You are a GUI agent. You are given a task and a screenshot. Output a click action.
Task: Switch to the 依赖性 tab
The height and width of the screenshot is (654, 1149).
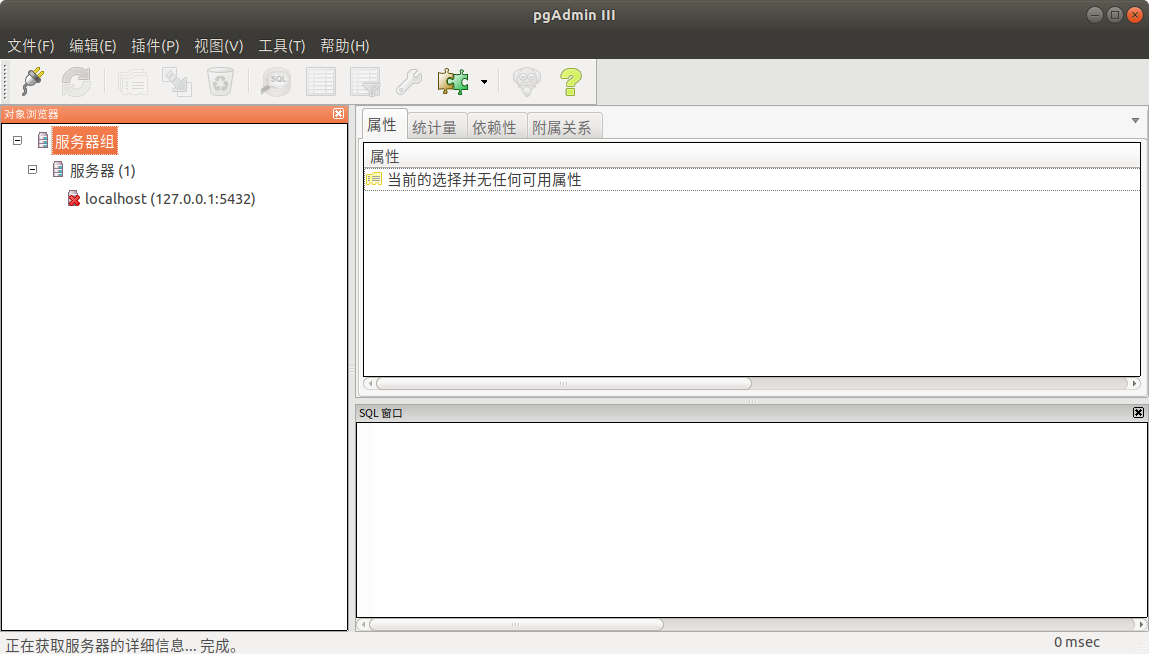pos(494,127)
